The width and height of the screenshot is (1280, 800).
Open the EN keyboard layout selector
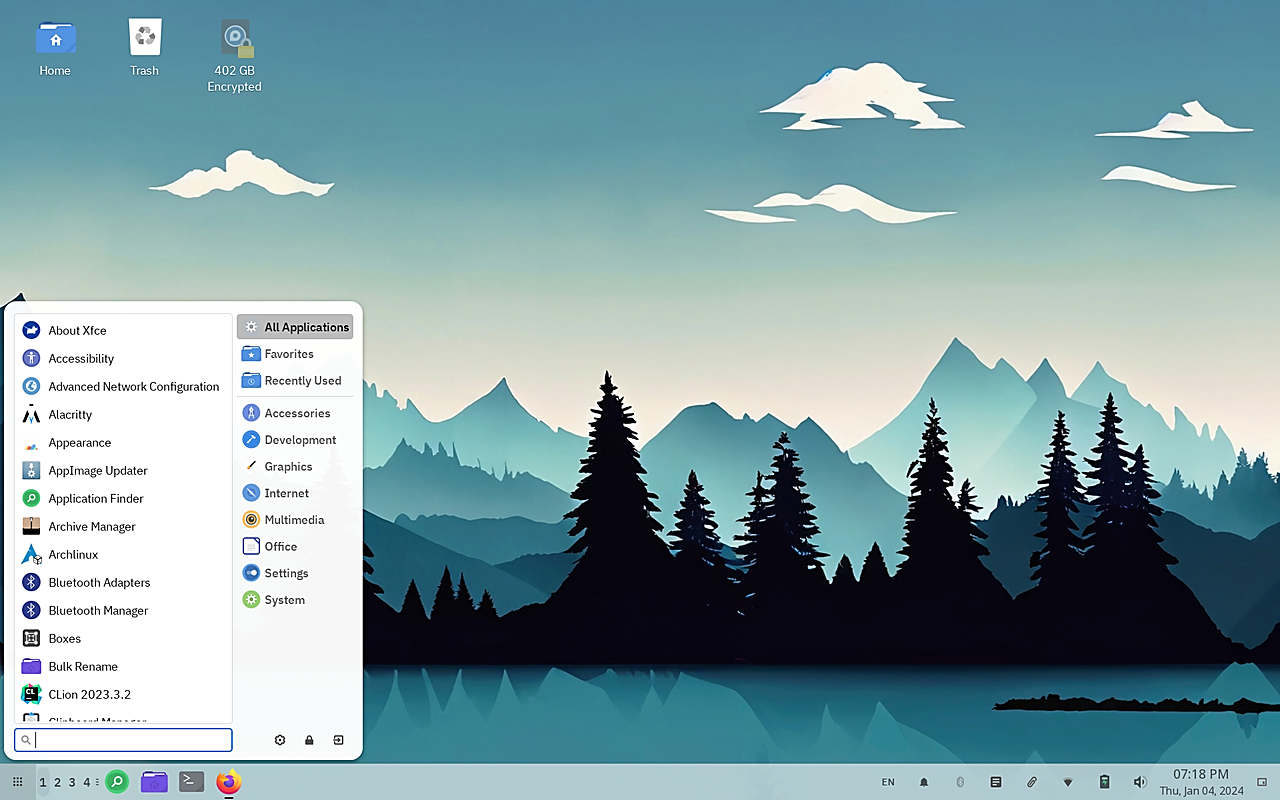click(x=888, y=782)
